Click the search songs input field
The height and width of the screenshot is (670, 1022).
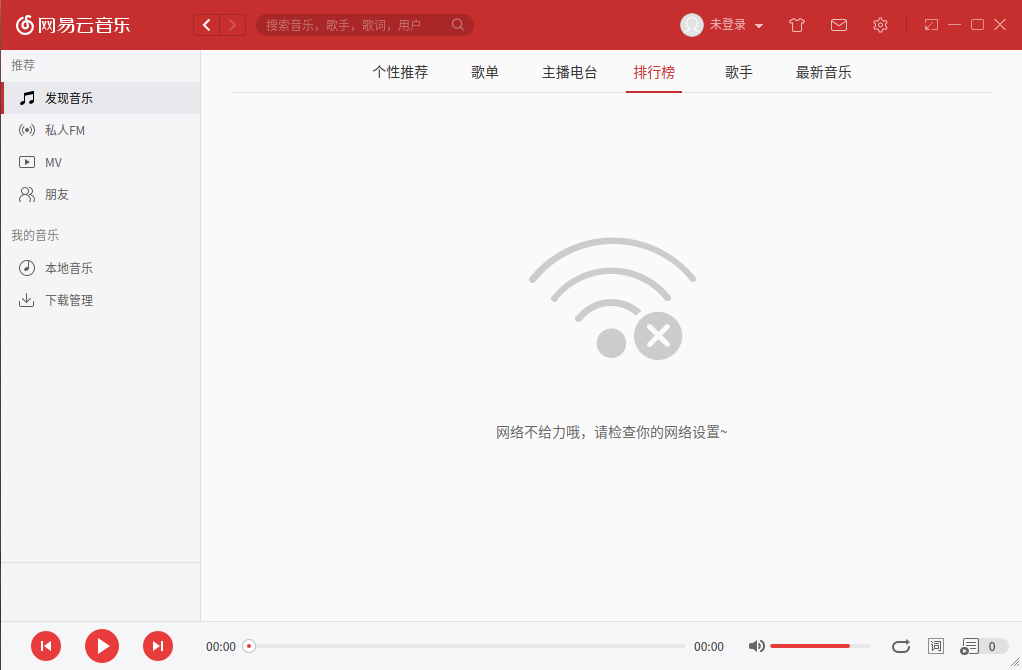click(360, 24)
